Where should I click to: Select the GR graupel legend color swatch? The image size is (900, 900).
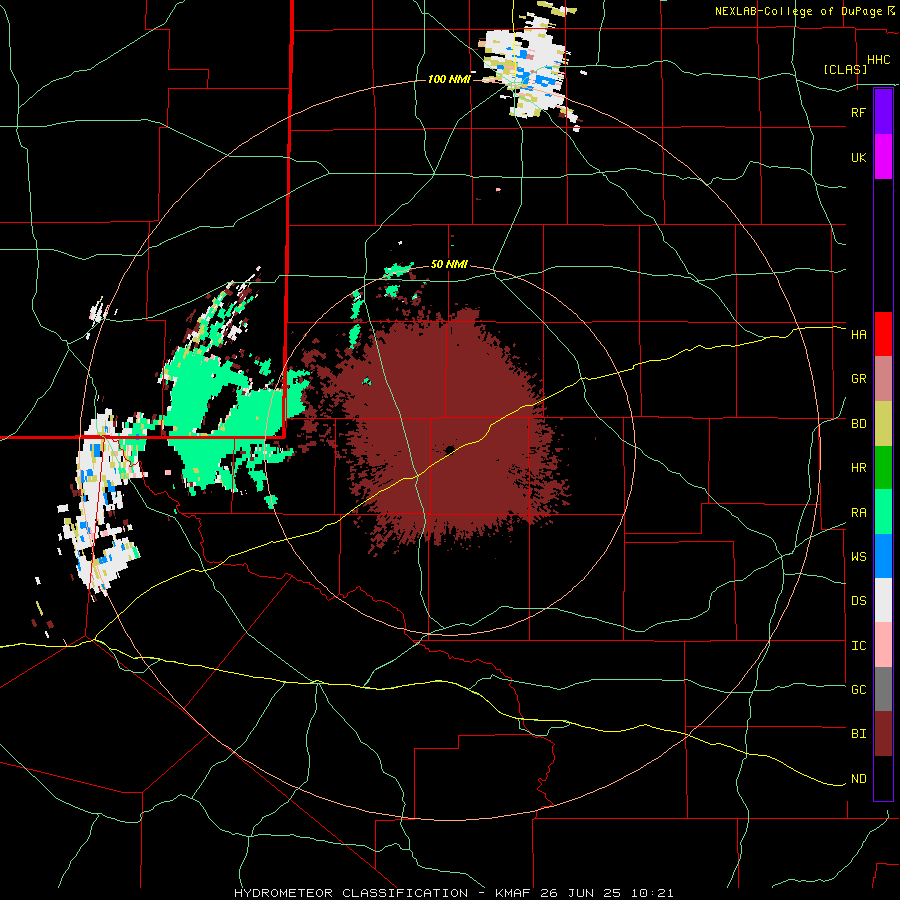(x=883, y=379)
